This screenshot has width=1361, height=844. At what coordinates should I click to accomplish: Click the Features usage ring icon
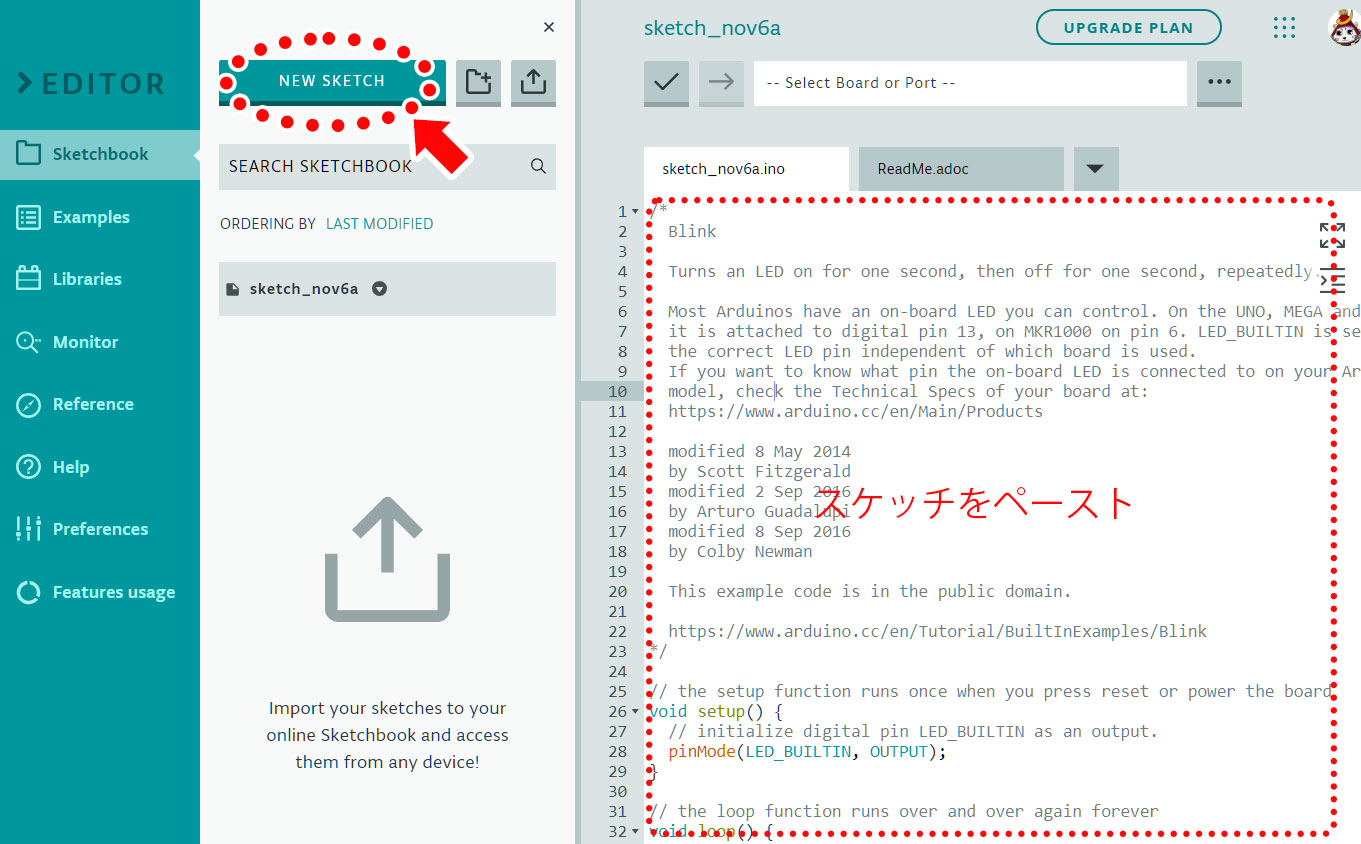click(x=29, y=592)
